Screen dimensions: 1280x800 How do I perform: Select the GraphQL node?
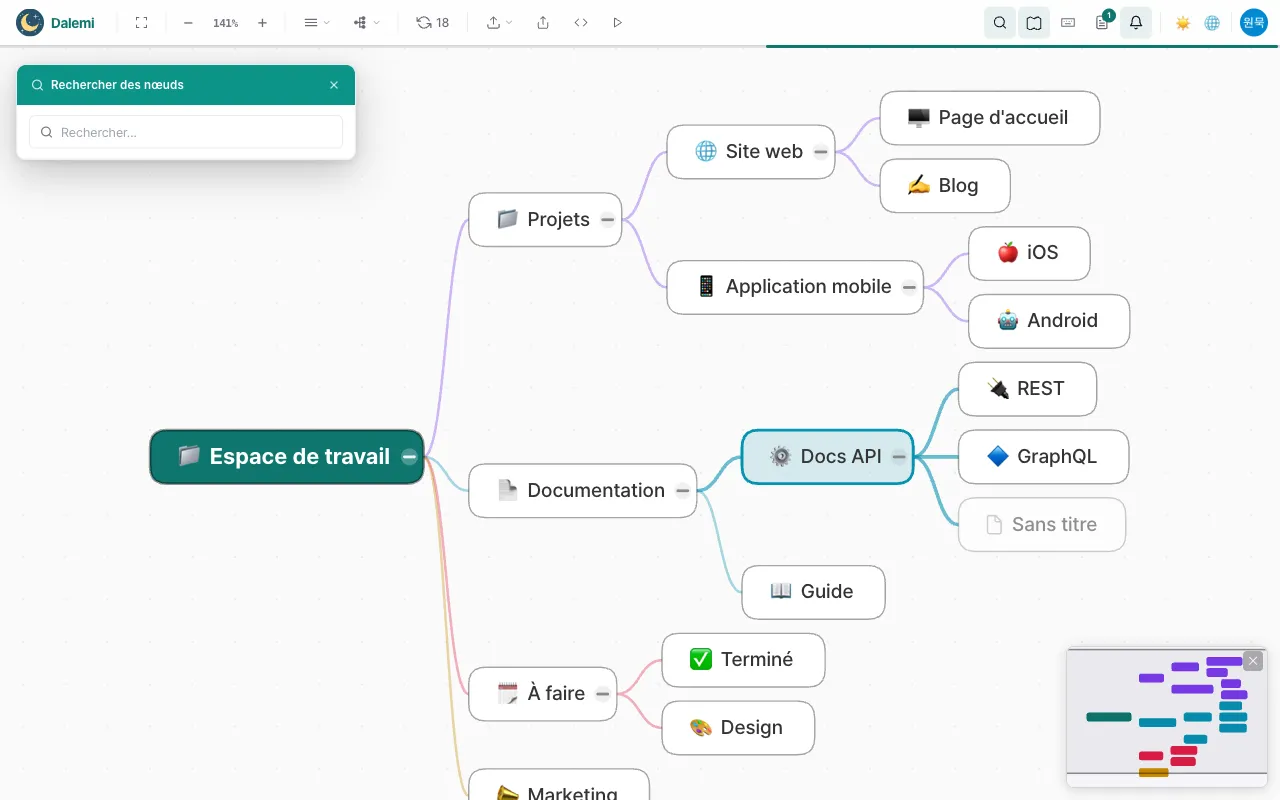click(1043, 457)
